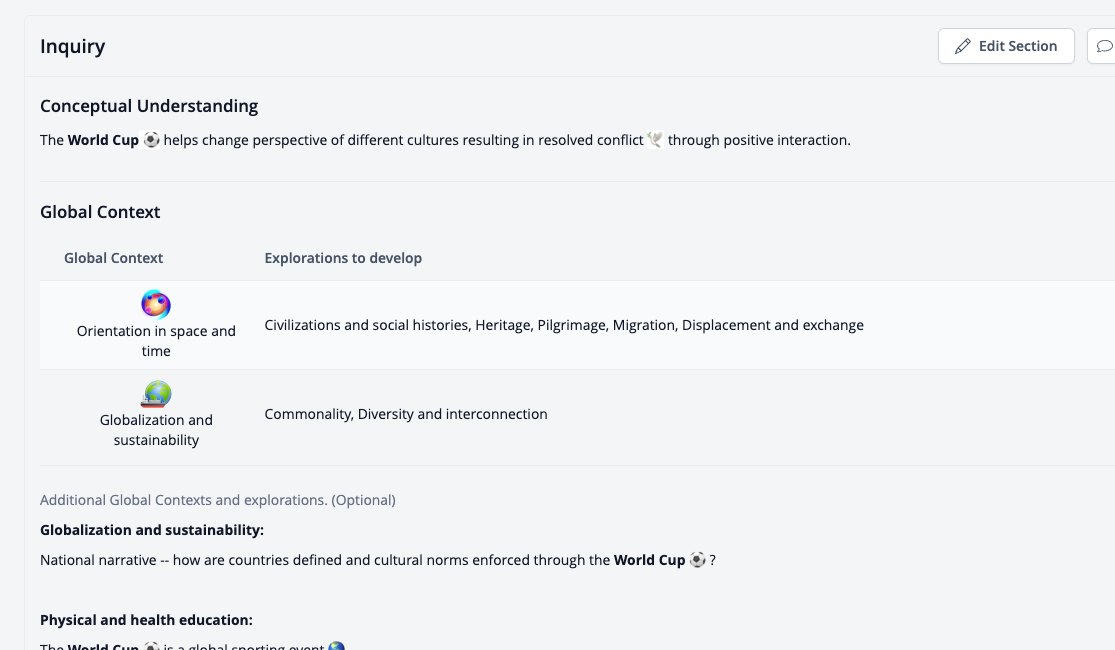Click the Orientation in space and time icon
This screenshot has height=650, width=1115.
tap(156, 304)
